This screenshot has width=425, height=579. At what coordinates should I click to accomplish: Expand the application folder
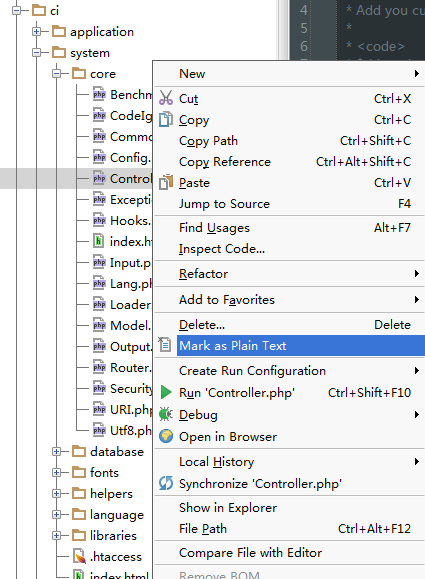coord(36,32)
